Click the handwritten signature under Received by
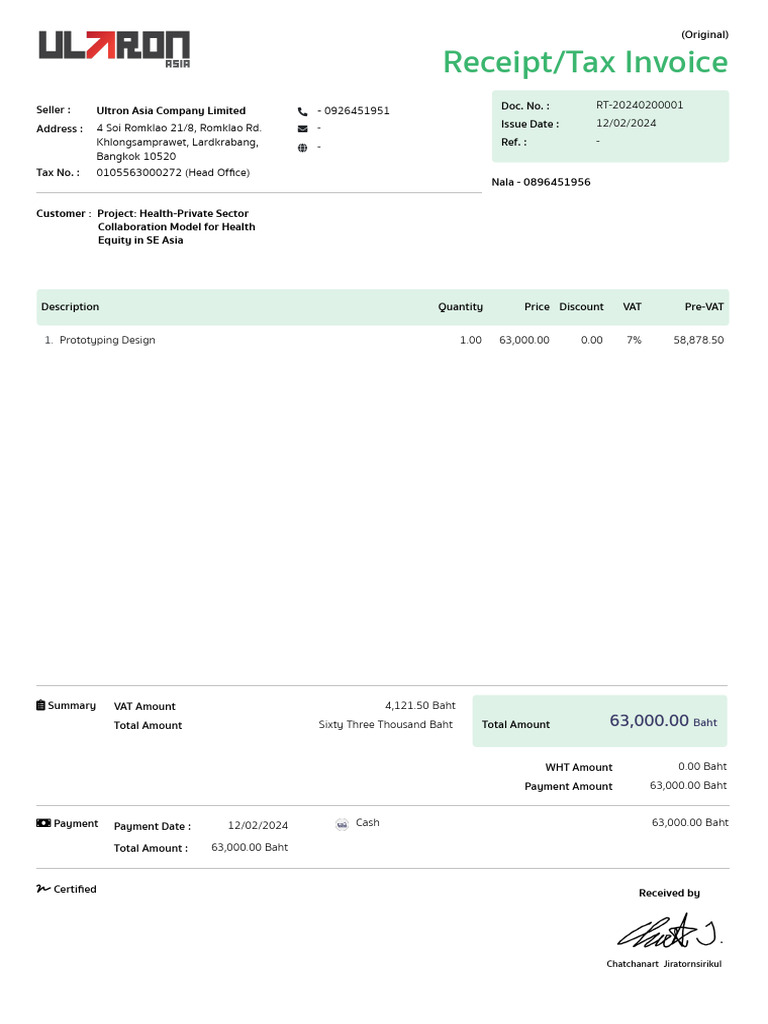Viewport: 768px width, 1024px height. (x=669, y=932)
